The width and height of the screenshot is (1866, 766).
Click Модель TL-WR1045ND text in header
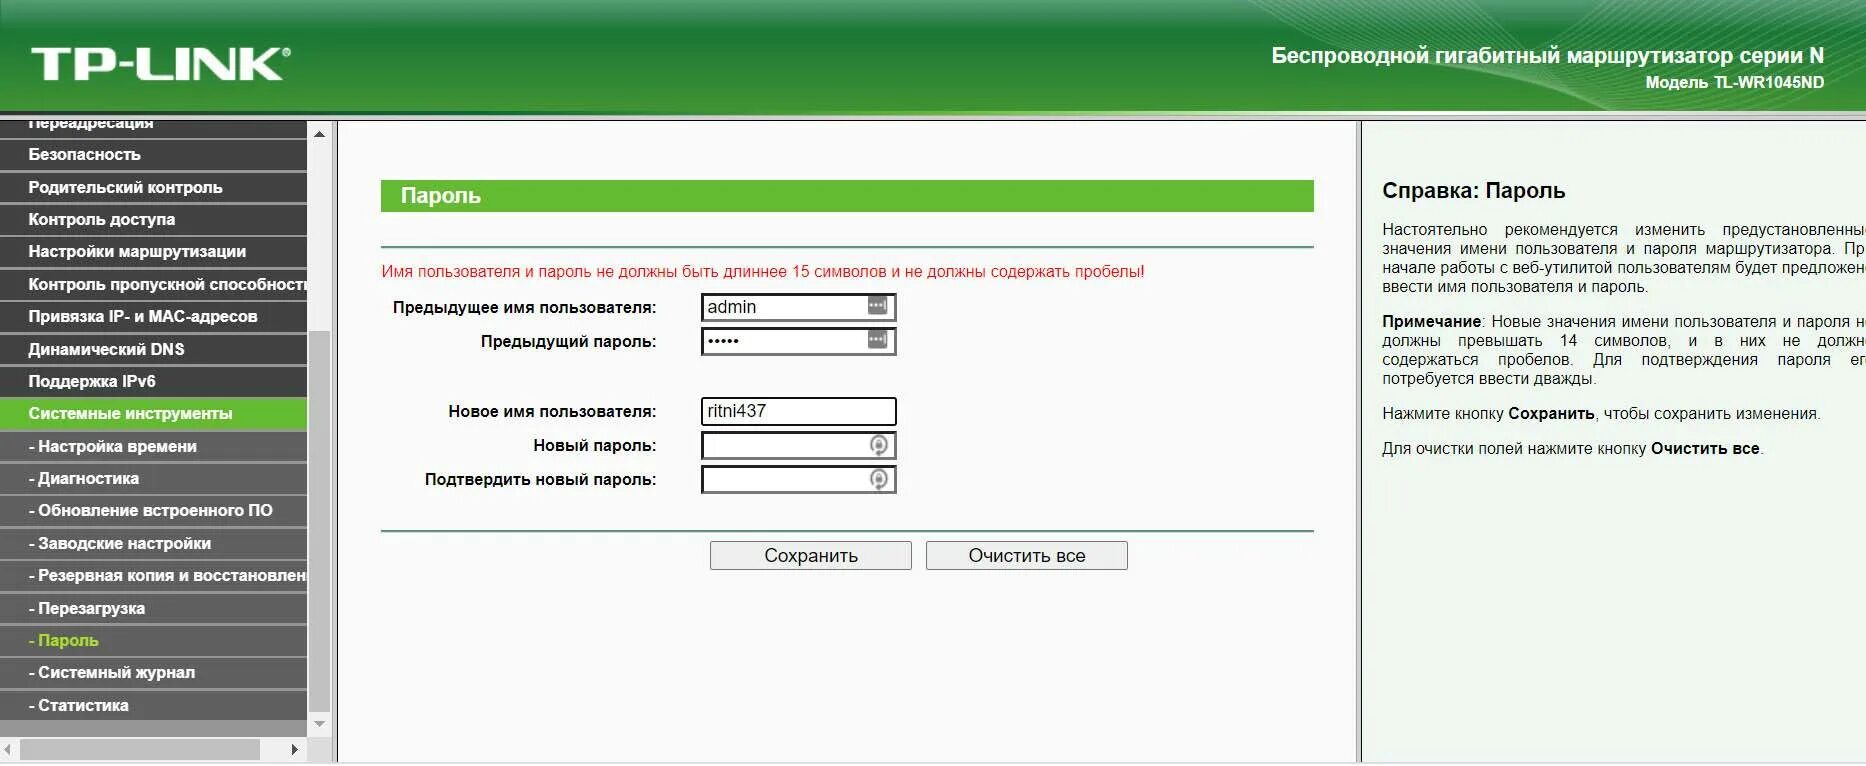point(1735,82)
